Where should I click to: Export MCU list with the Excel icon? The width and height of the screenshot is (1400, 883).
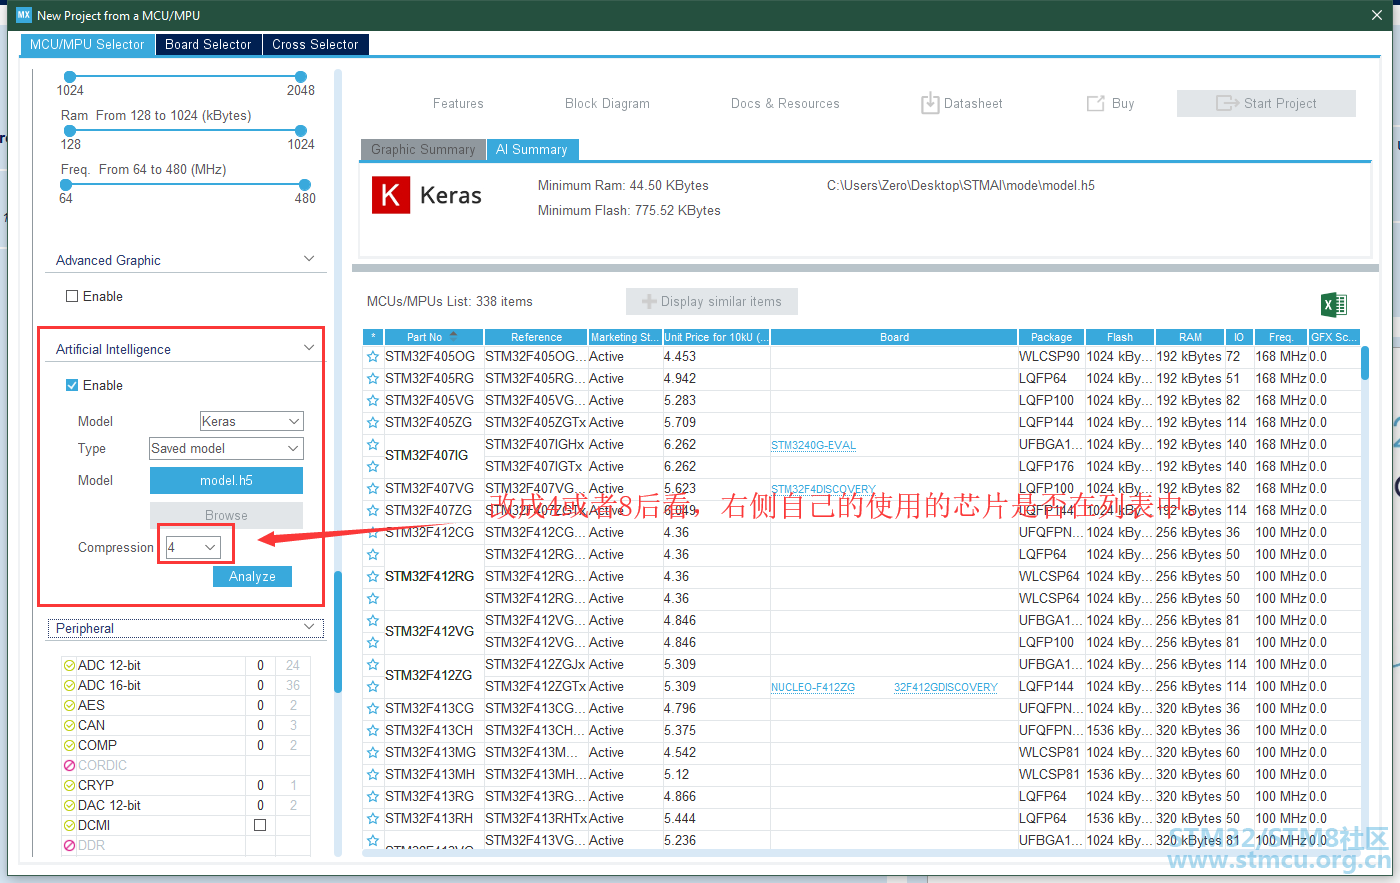[x=1334, y=305]
